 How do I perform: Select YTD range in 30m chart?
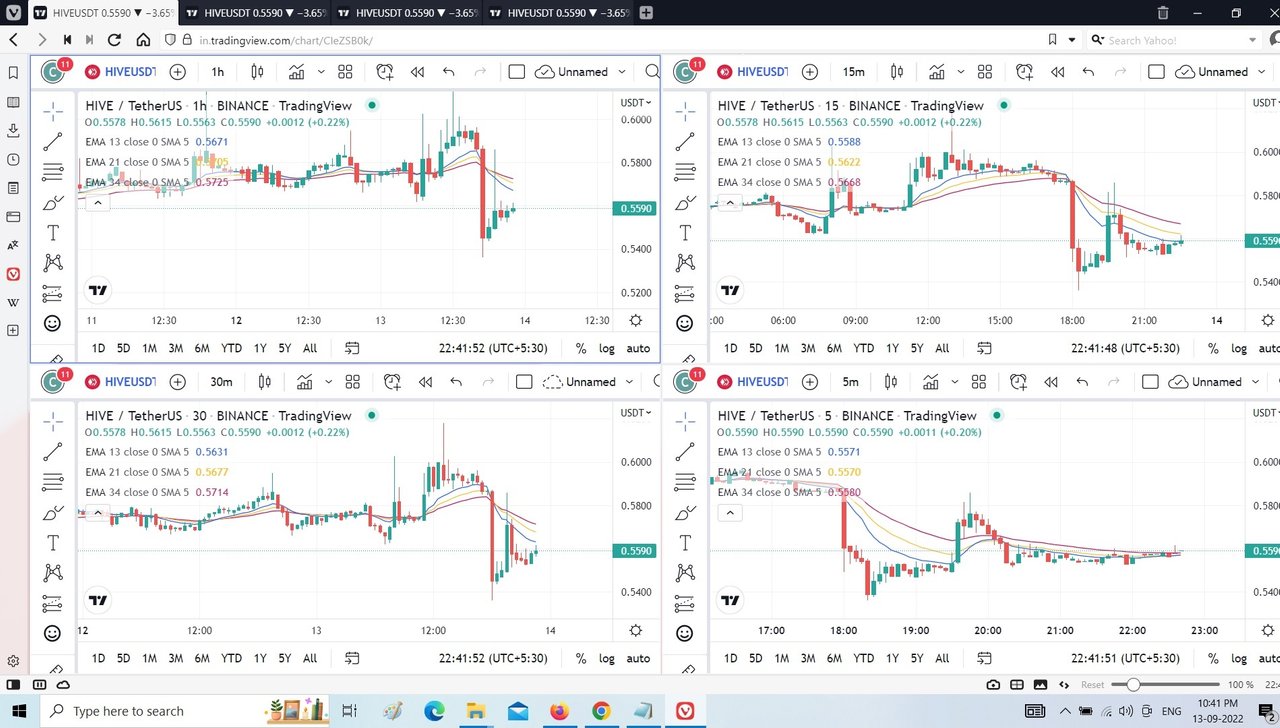click(x=231, y=658)
